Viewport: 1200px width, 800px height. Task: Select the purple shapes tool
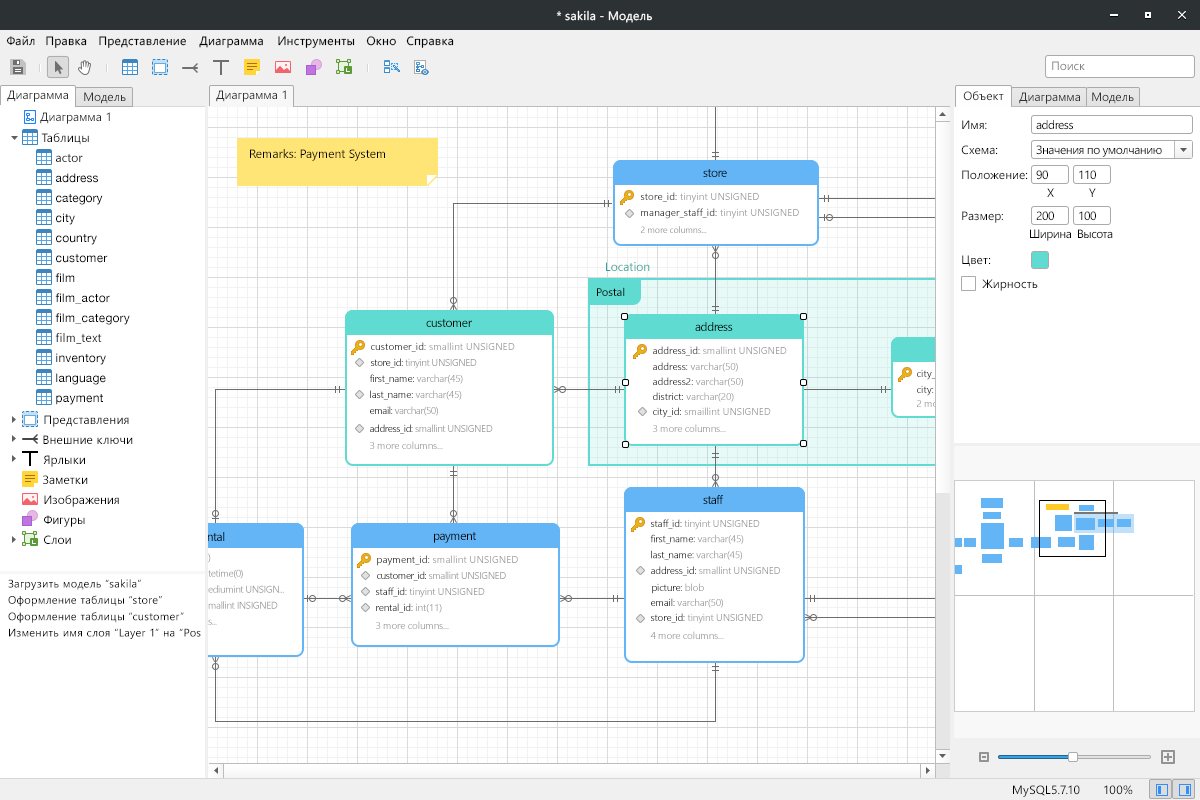click(x=313, y=67)
